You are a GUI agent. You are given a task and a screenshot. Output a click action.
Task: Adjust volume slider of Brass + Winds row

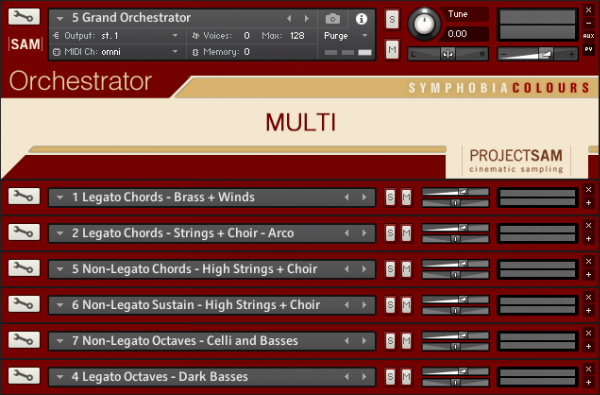tap(455, 192)
